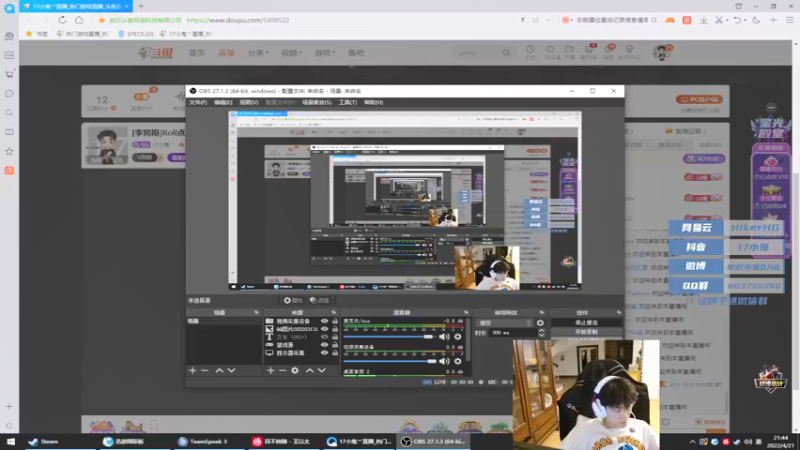Viewport: 800px width, 450px height.
Task: Lock the QQ图片 image source
Action: coord(335,329)
